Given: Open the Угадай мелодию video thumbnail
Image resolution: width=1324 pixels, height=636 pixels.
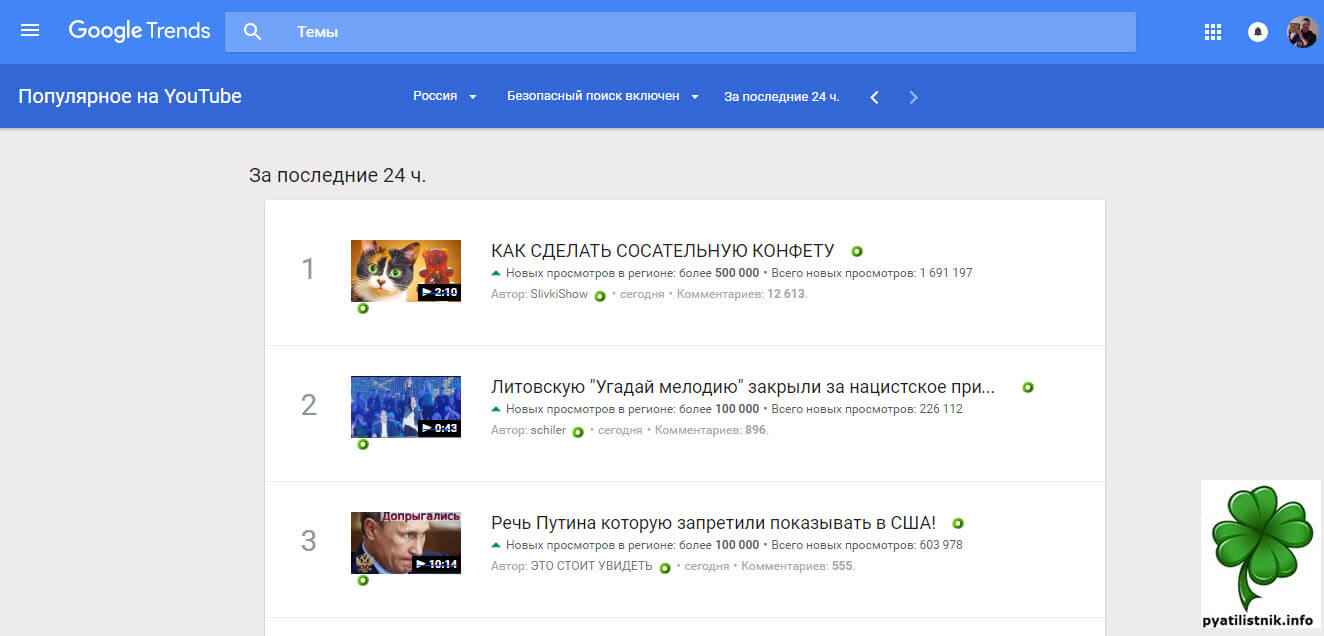Looking at the screenshot, I should (x=406, y=407).
